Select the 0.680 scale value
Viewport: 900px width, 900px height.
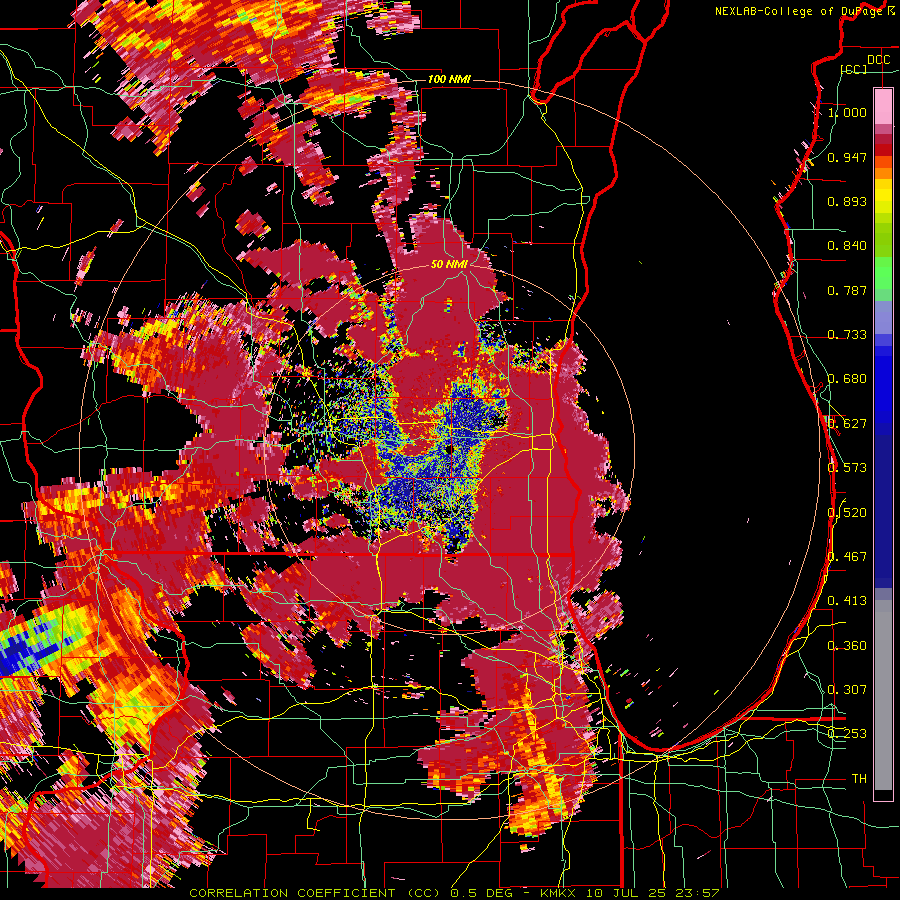click(847, 379)
